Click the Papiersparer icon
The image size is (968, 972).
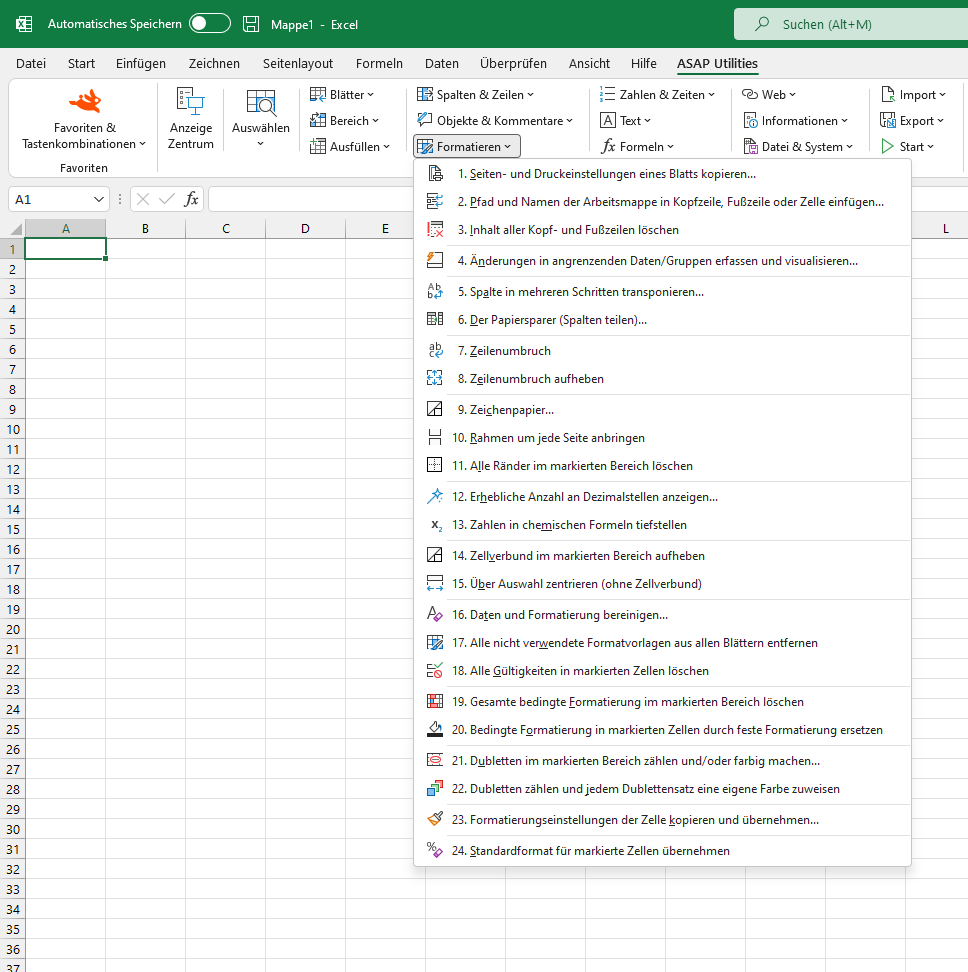[435, 319]
